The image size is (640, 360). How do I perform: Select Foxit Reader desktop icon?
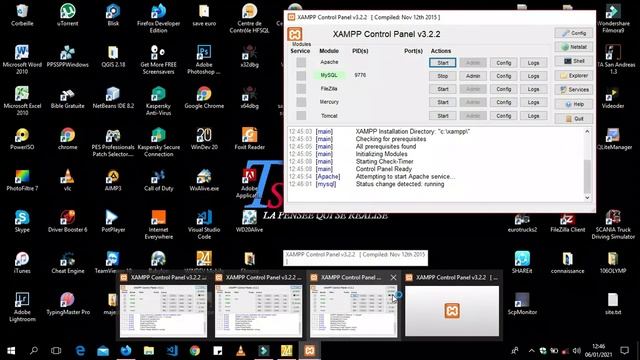pos(249,139)
